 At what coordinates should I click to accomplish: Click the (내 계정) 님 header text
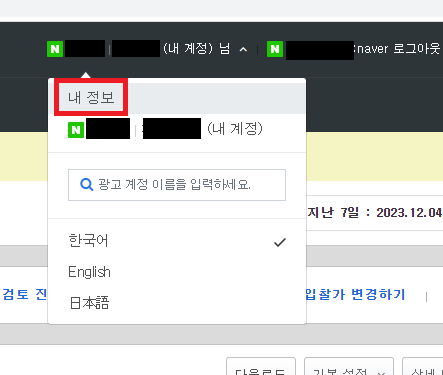pos(196,49)
